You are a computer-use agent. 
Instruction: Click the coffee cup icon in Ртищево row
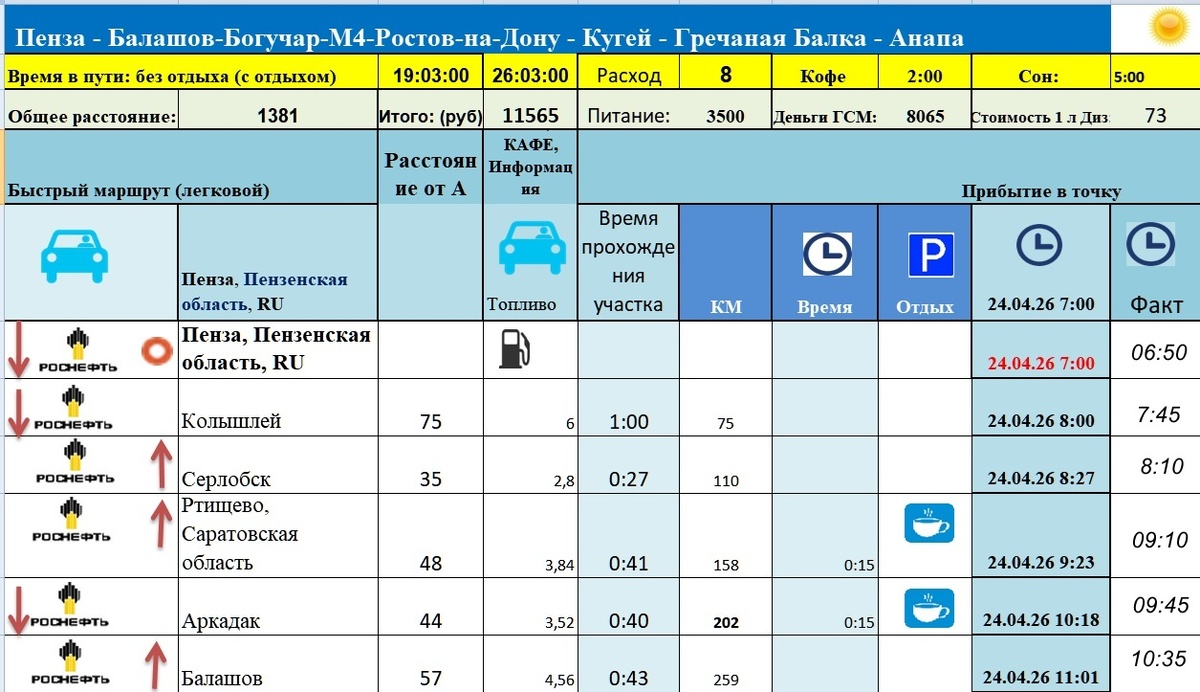929,523
